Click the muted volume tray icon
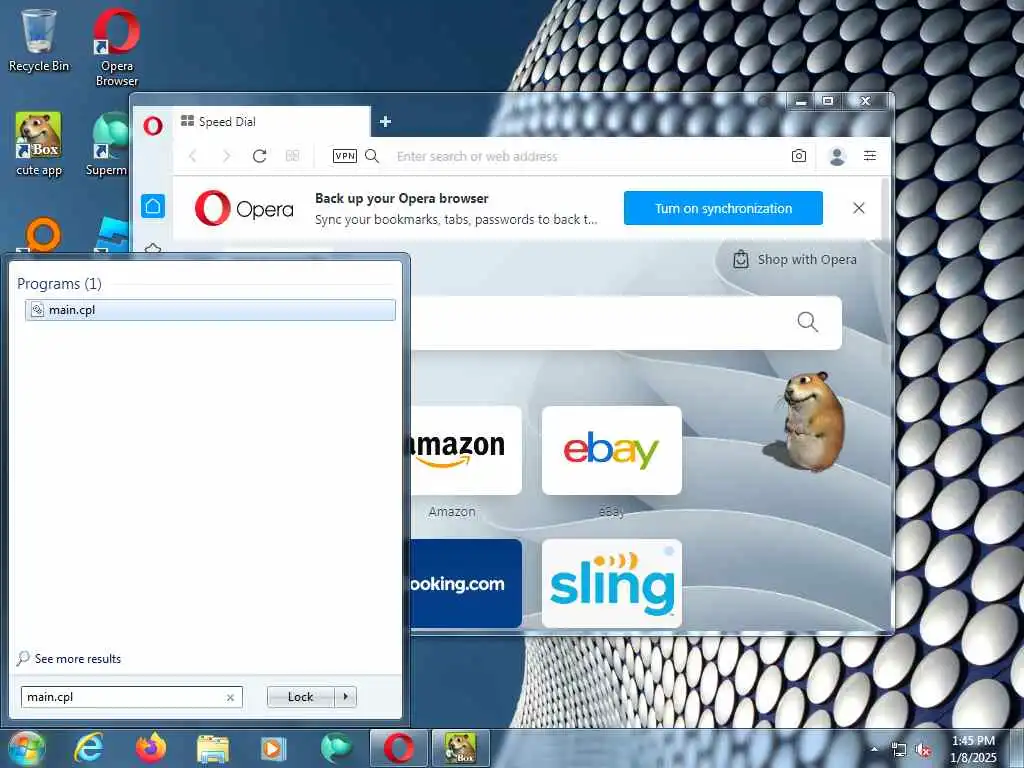The width and height of the screenshot is (1024, 768). (x=923, y=750)
